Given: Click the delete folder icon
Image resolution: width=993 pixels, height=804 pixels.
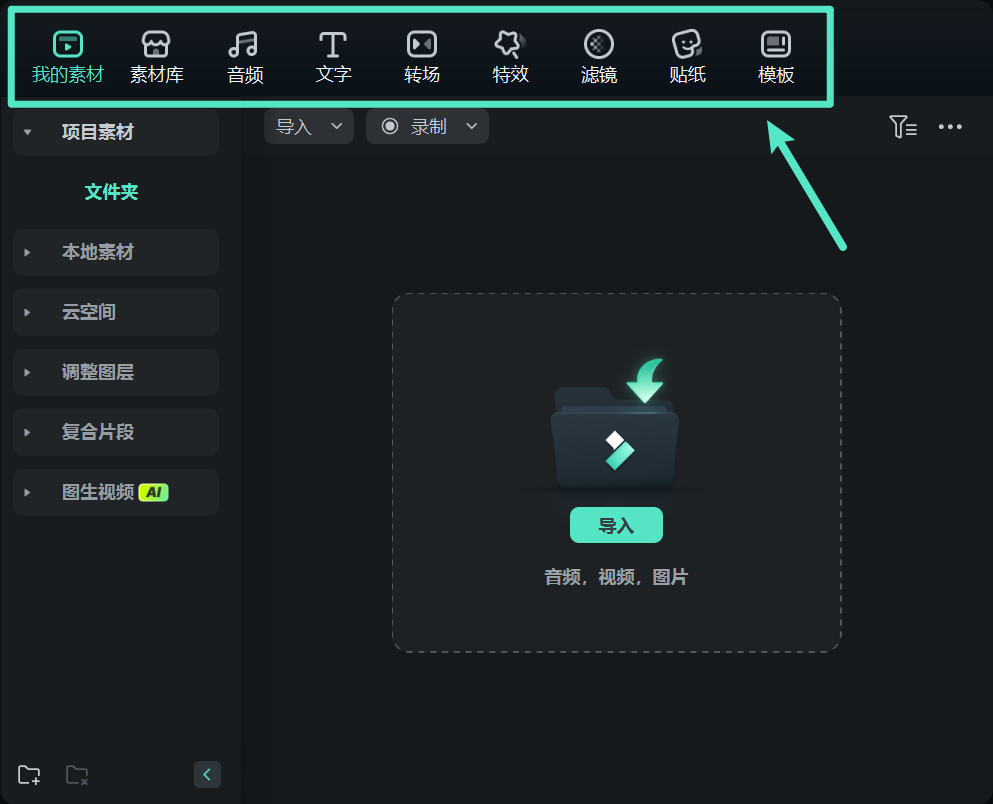Looking at the screenshot, I should pos(77,775).
